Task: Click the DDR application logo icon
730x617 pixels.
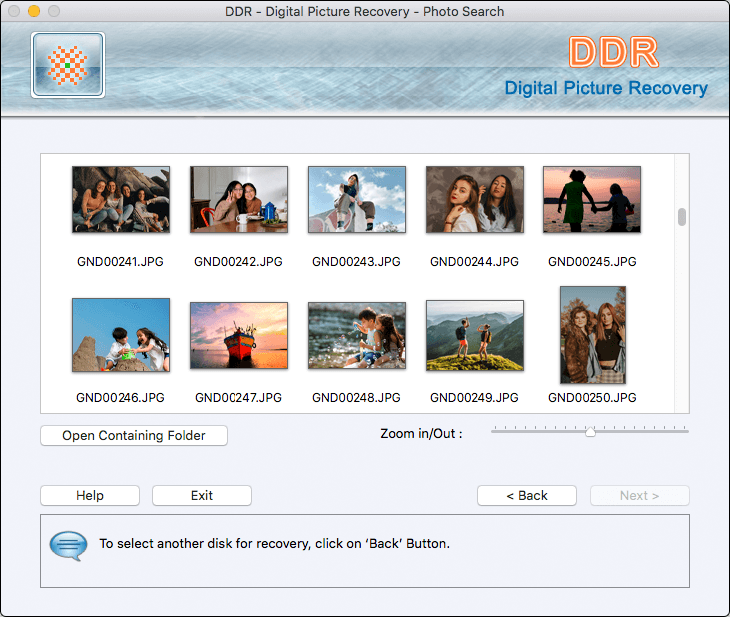Action: 68,65
